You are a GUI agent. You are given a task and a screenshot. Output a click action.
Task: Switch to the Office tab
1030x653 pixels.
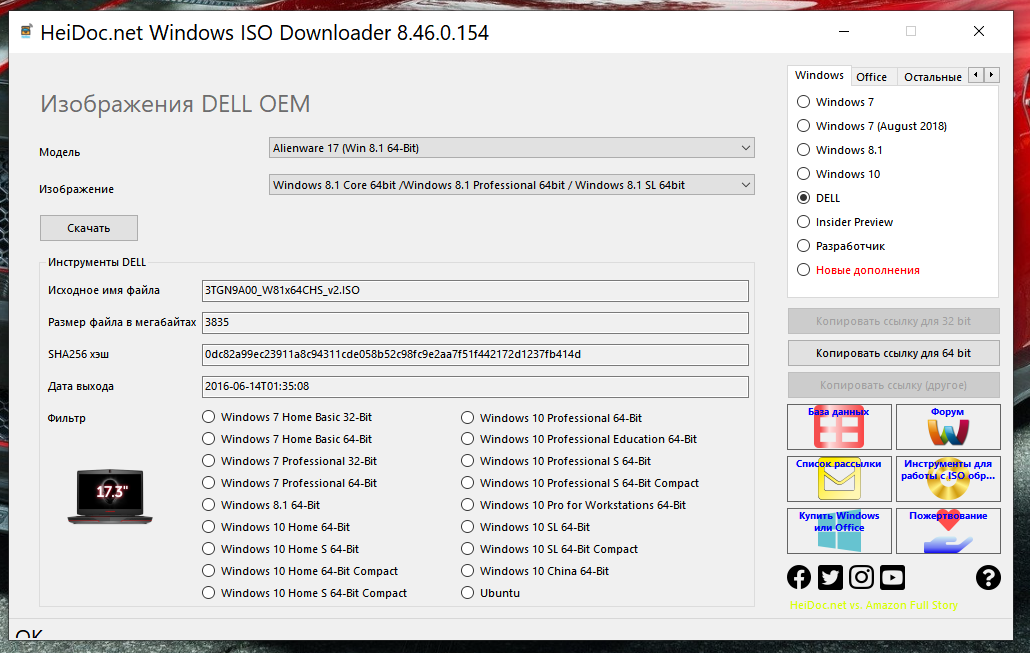[872, 77]
